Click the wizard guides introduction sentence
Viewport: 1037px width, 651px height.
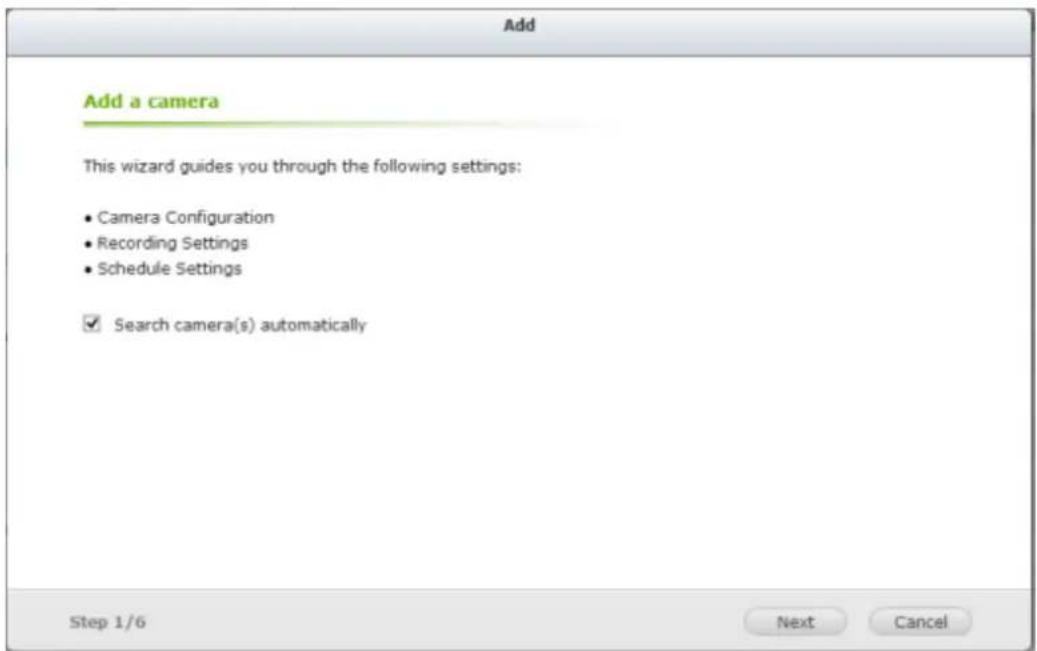point(302,166)
